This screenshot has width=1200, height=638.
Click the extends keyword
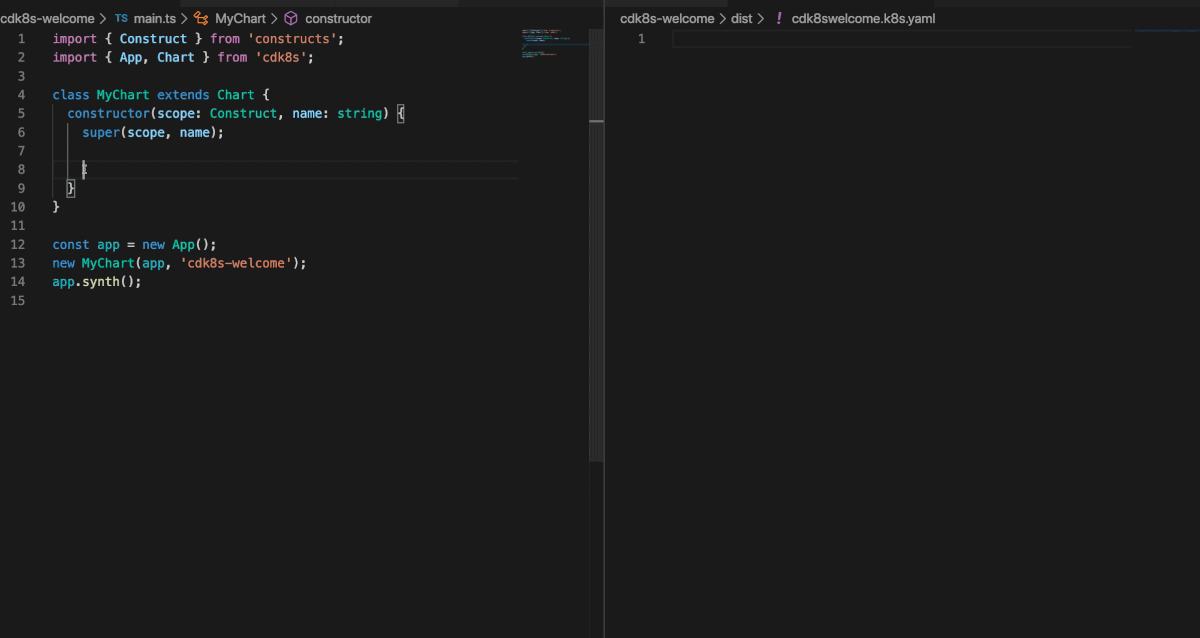tap(183, 94)
